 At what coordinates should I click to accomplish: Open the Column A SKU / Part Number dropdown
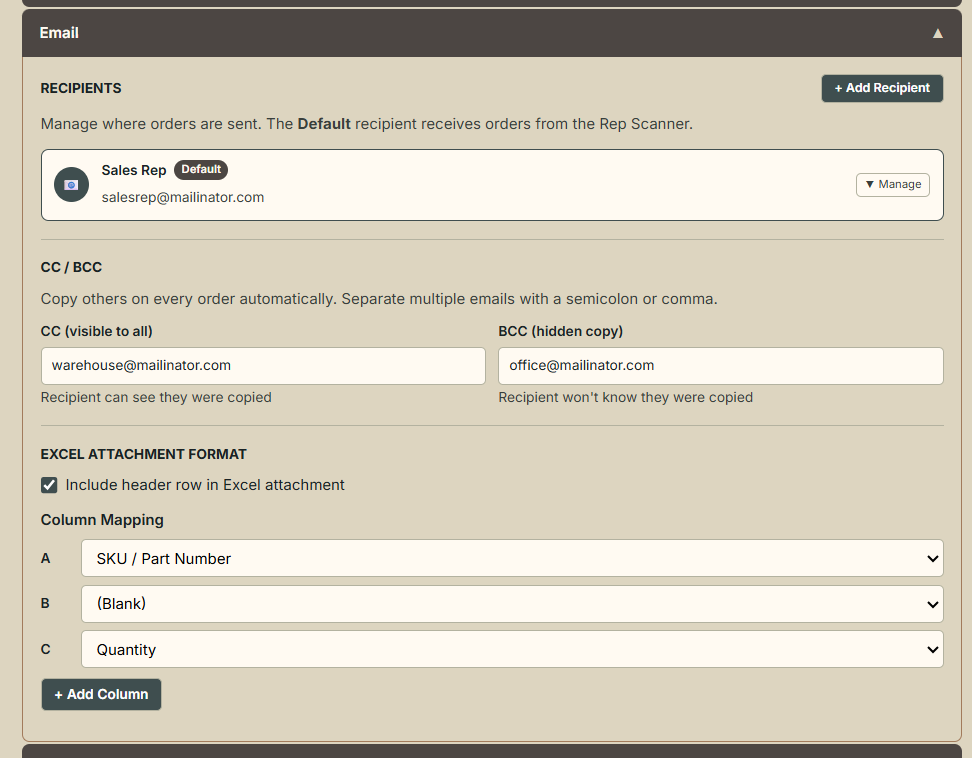click(511, 559)
